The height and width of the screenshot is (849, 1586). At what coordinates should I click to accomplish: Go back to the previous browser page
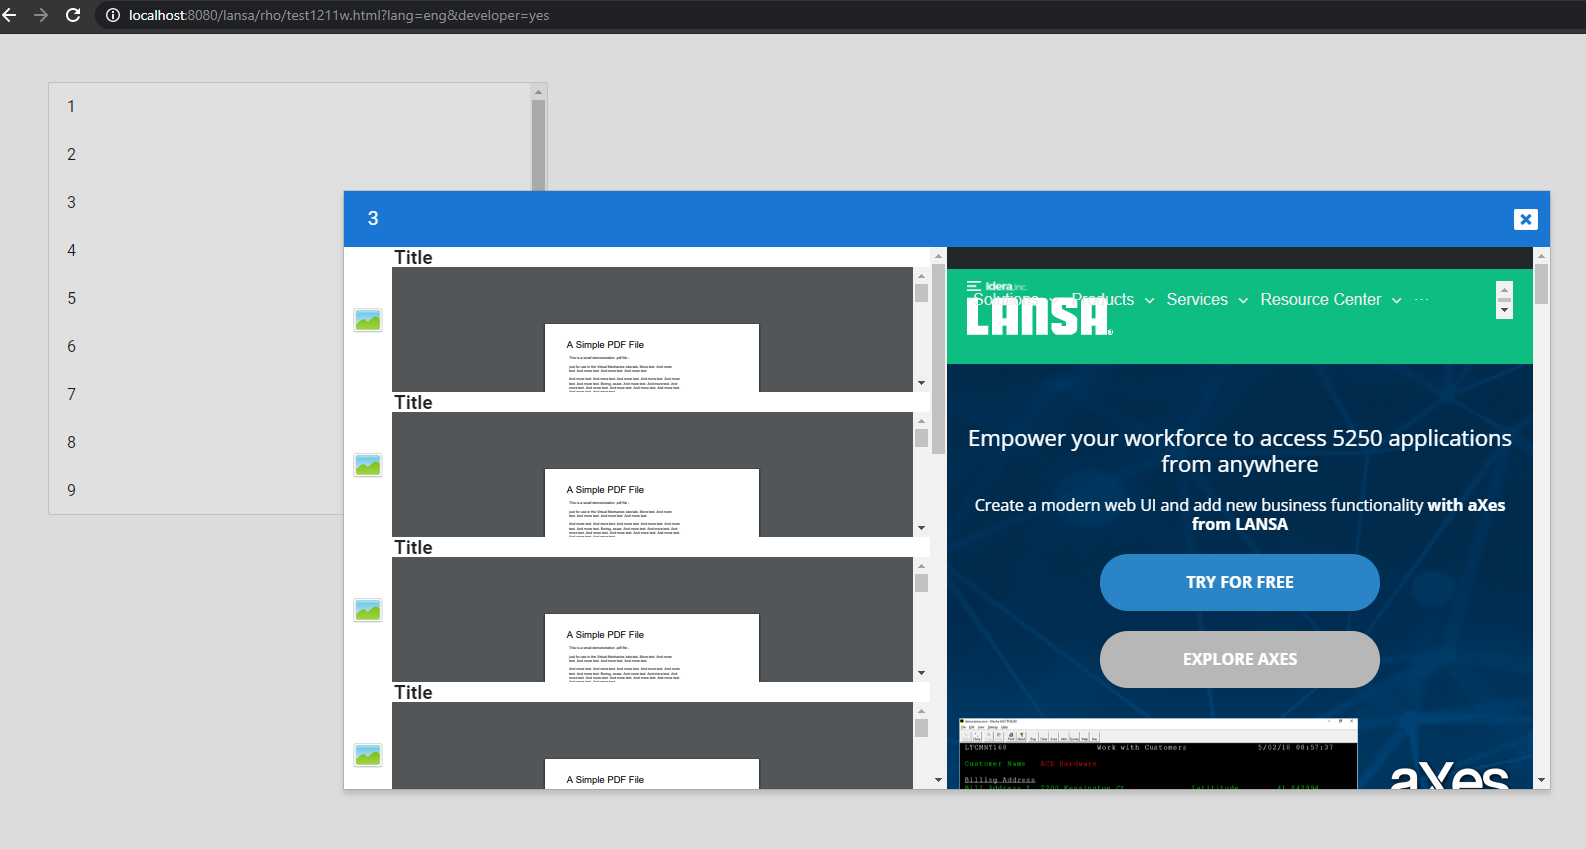click(10, 15)
